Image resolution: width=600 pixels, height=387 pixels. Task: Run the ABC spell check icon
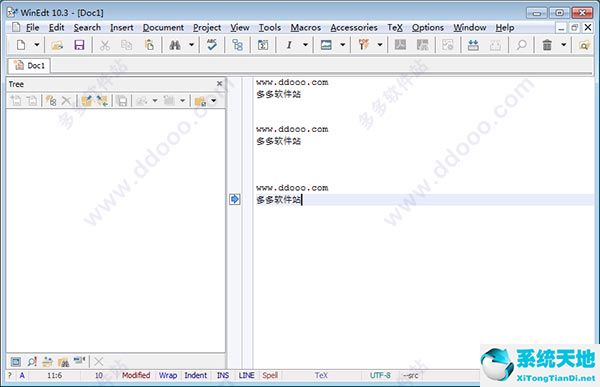click(212, 45)
